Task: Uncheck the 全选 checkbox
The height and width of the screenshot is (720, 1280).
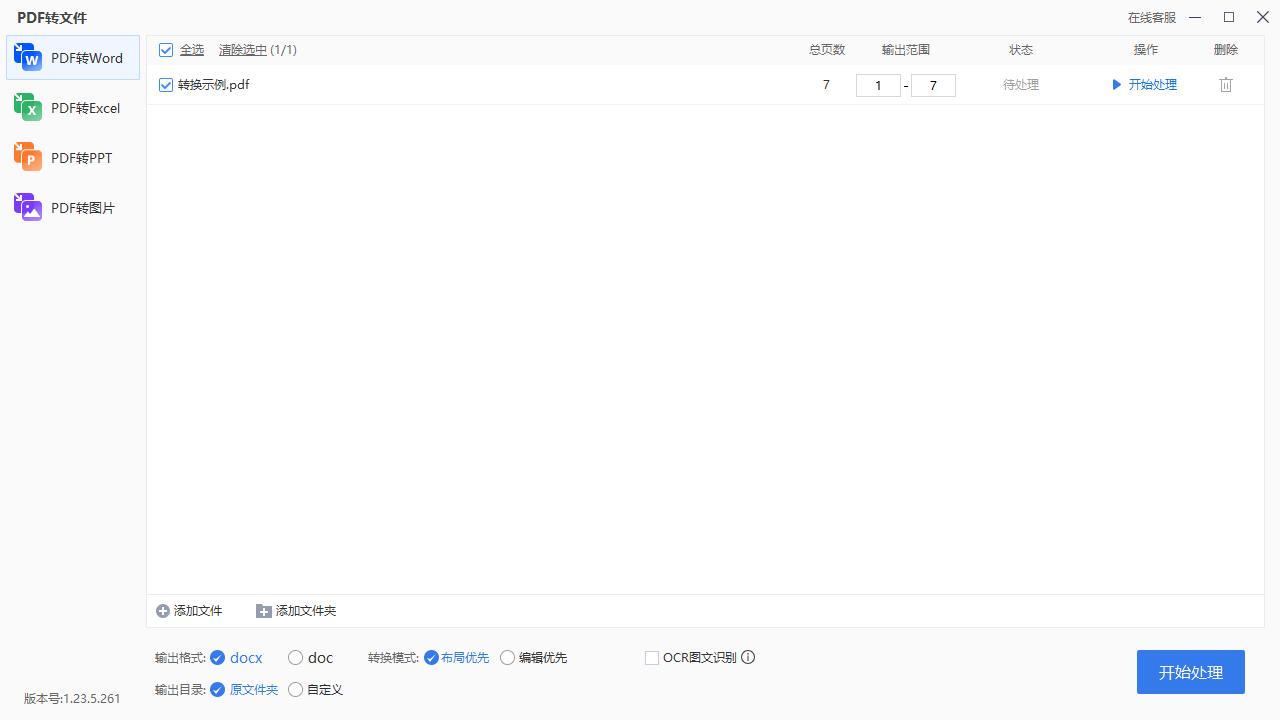Action: click(x=166, y=49)
